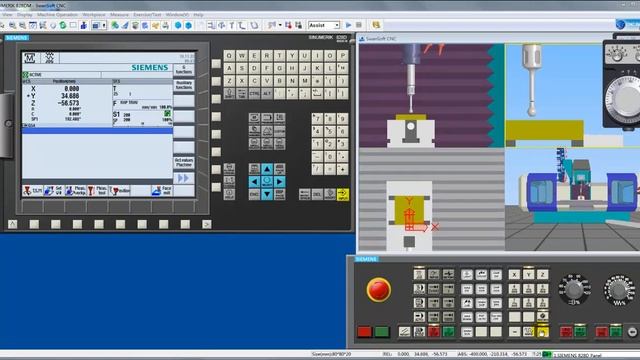Click the red cycle stop key

point(434,332)
